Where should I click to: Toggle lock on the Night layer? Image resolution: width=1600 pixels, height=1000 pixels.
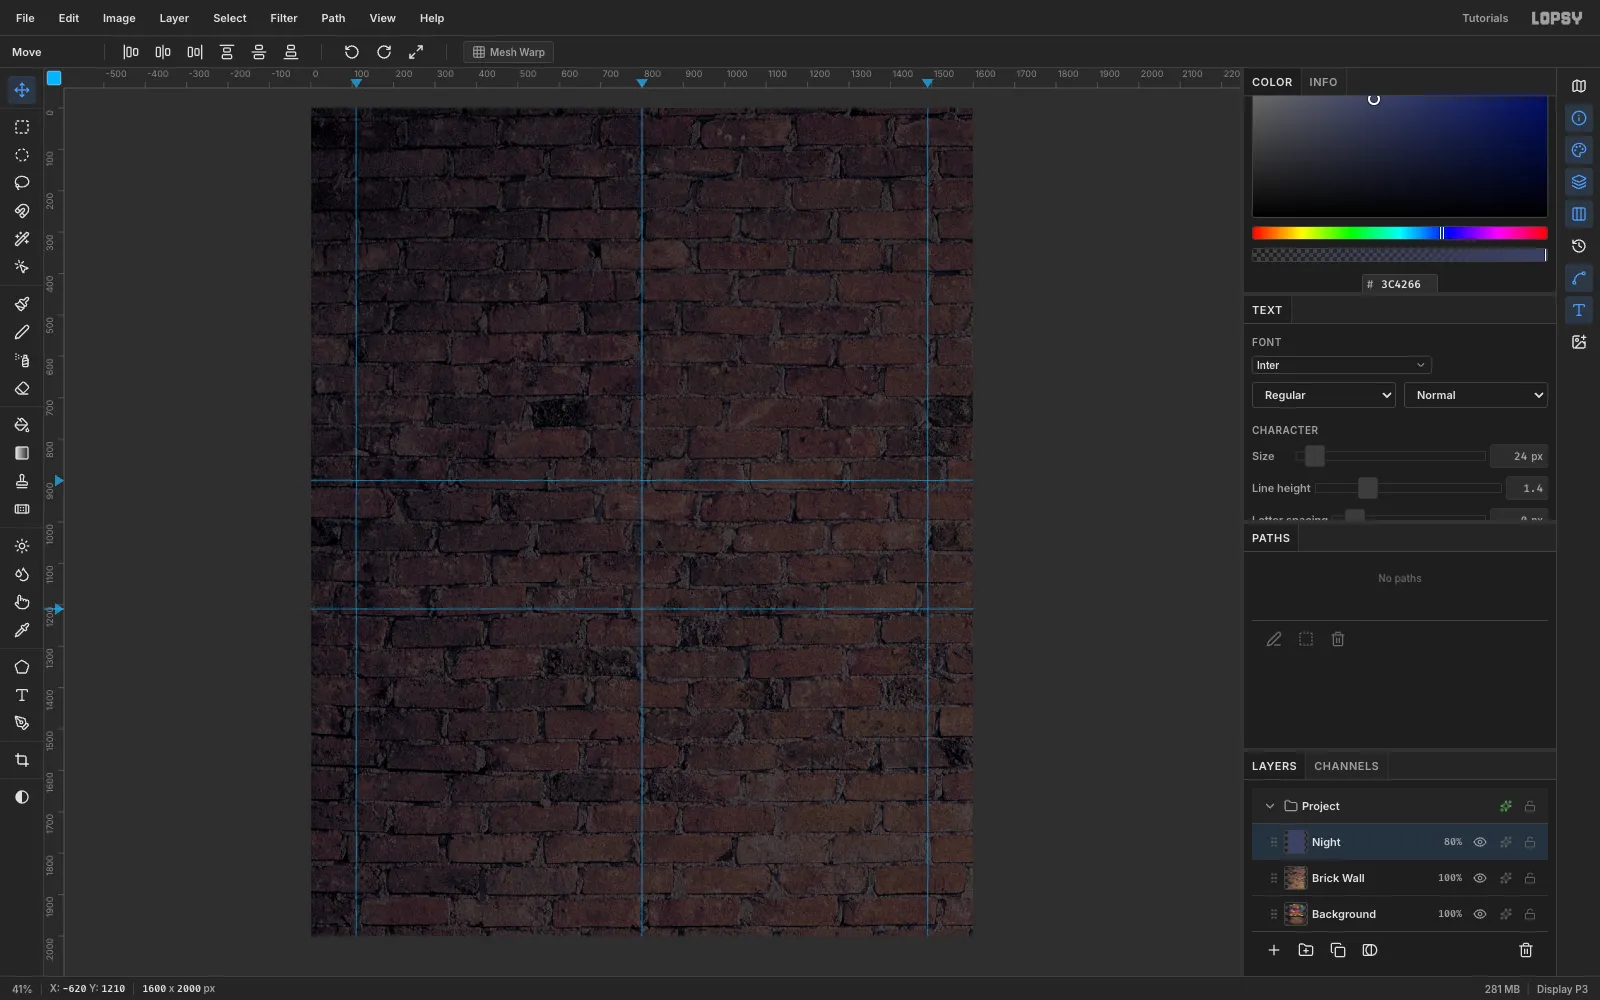[x=1530, y=842]
